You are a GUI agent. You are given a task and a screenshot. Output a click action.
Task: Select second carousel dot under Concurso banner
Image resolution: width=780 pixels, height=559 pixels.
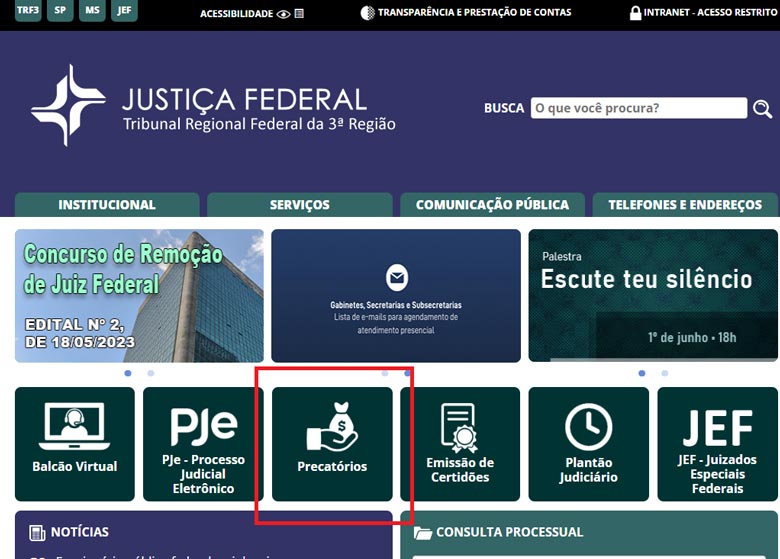click(x=151, y=373)
